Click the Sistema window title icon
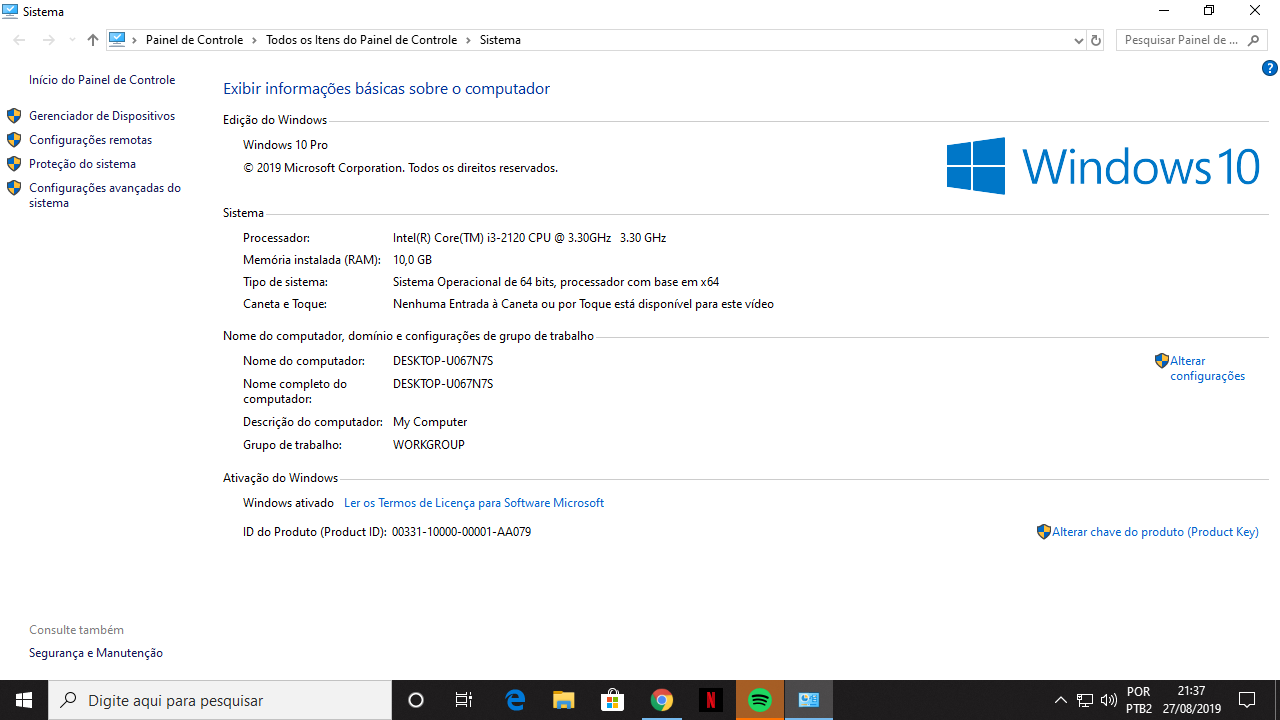Image resolution: width=1280 pixels, height=720 pixels. point(10,11)
